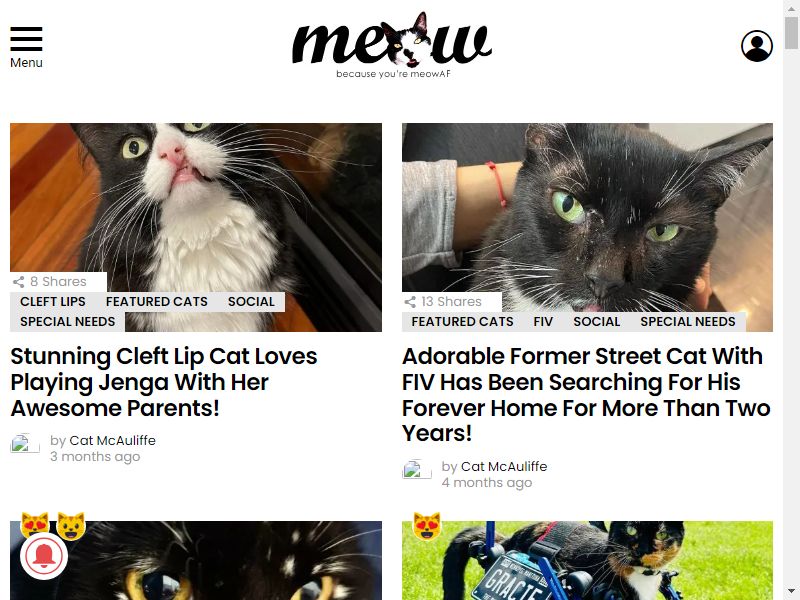This screenshot has width=800, height=600.
Task: Open the SOCIAL tag on cleft lip article
Action: tap(251, 302)
